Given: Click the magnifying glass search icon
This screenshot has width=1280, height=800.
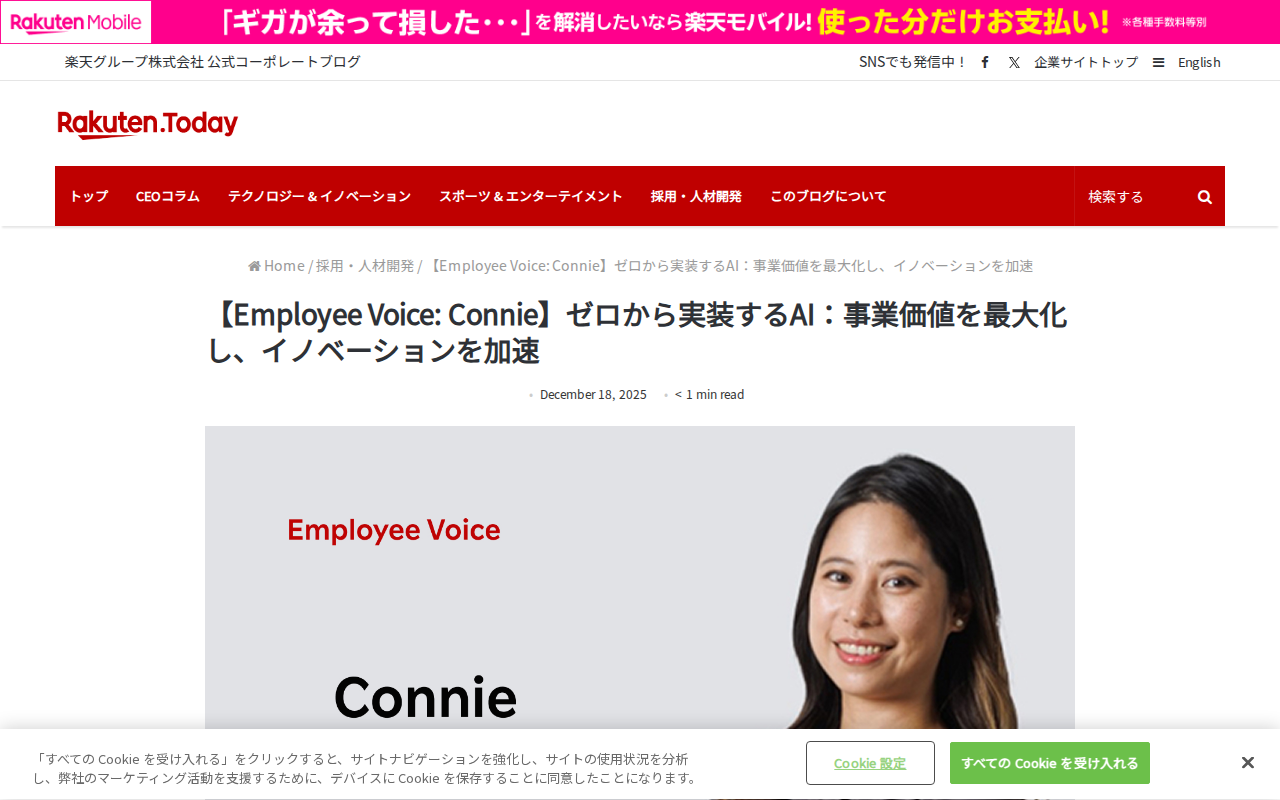Looking at the screenshot, I should point(1205,197).
